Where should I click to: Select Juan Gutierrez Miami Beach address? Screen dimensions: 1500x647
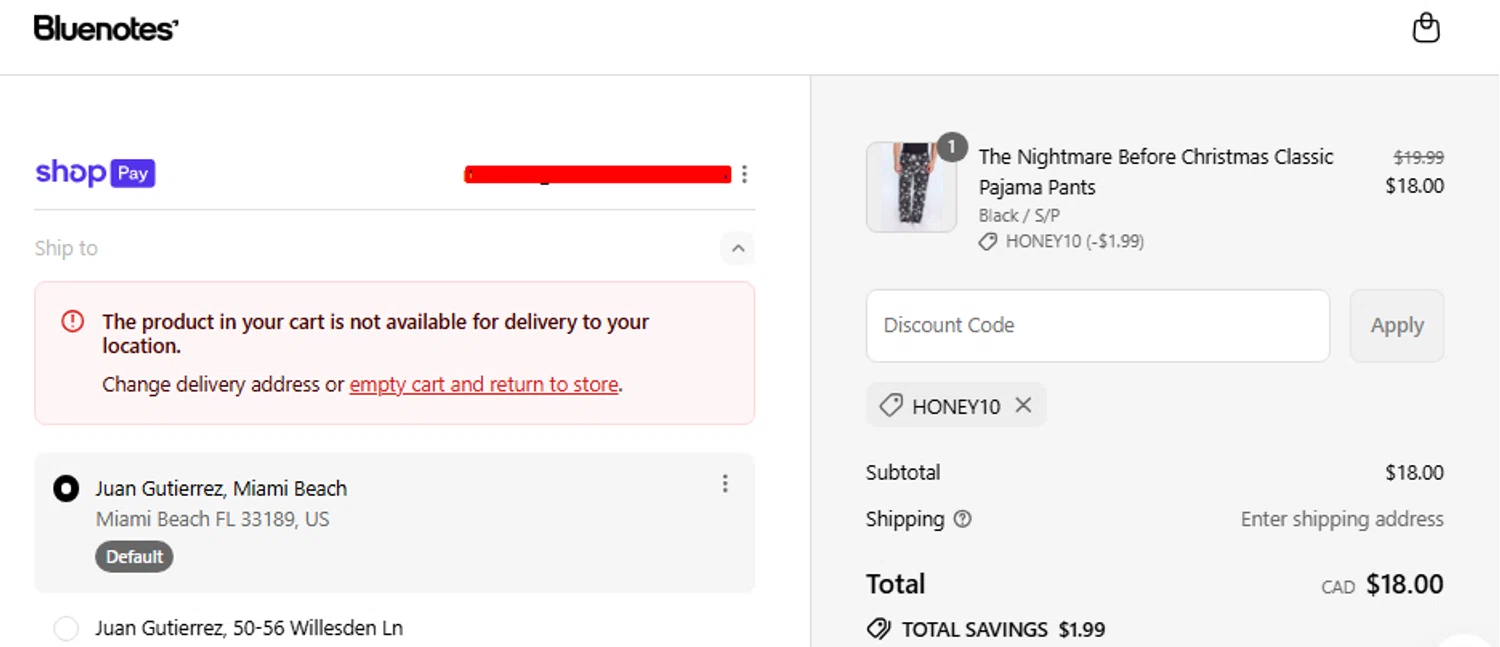(66, 489)
